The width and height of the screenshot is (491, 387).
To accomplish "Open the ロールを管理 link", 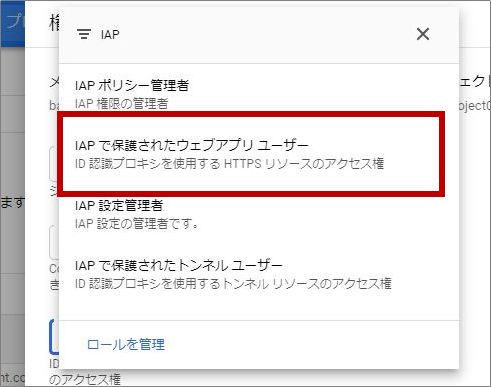I will point(126,344).
